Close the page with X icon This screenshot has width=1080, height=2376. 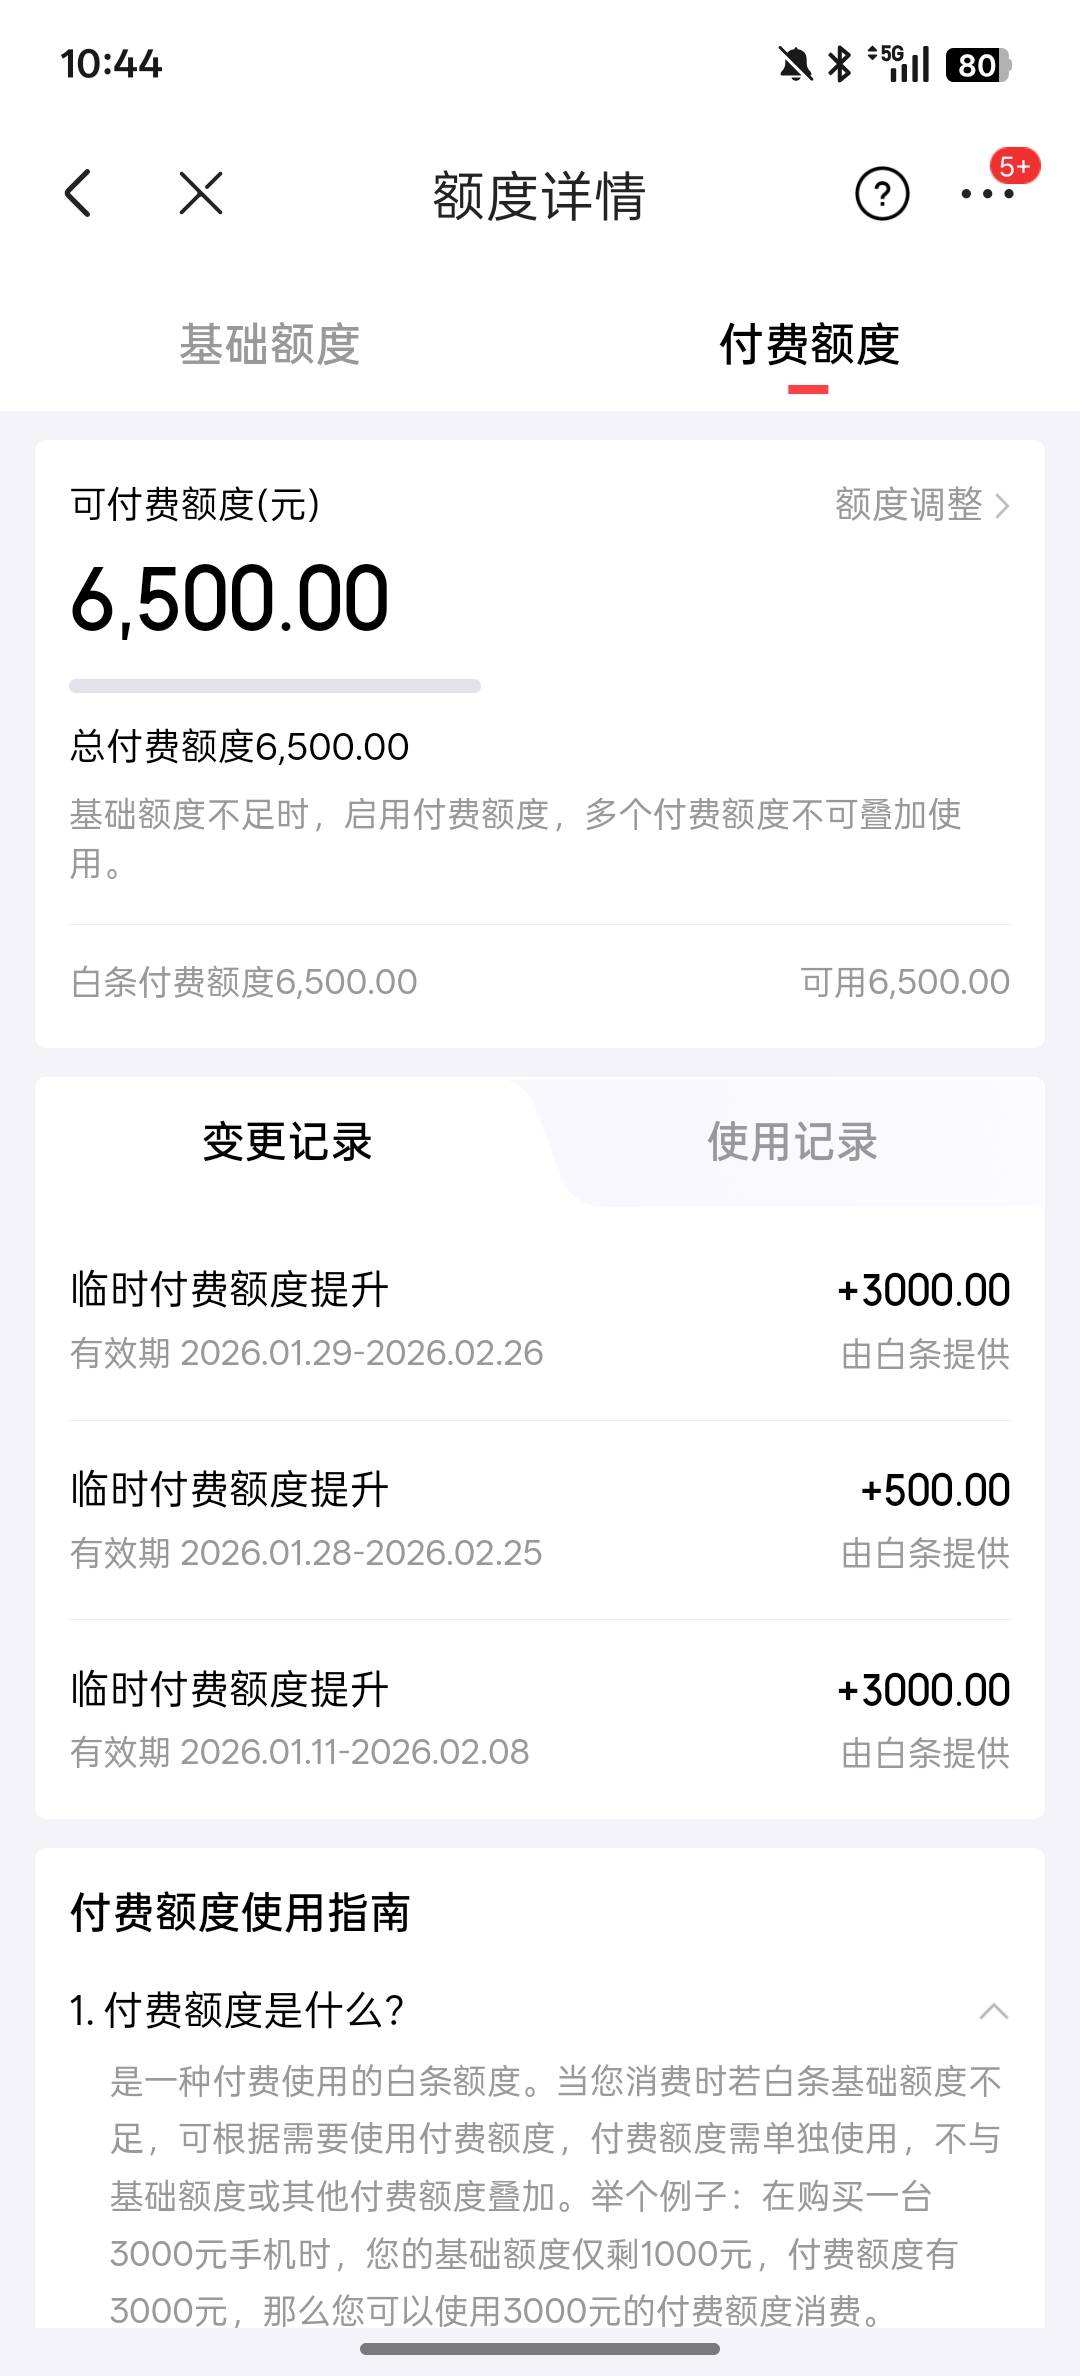[201, 193]
